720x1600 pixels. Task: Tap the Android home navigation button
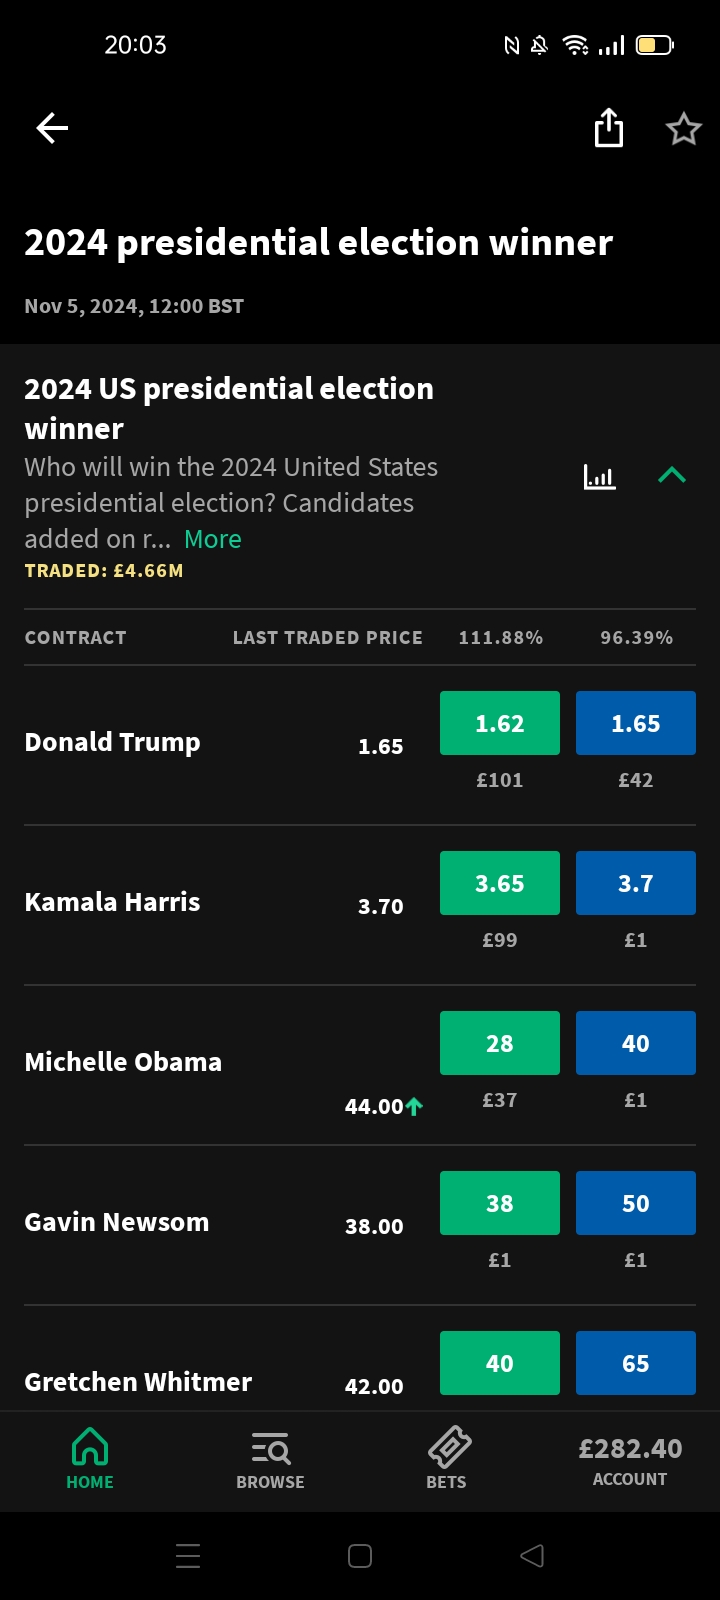[360, 1556]
